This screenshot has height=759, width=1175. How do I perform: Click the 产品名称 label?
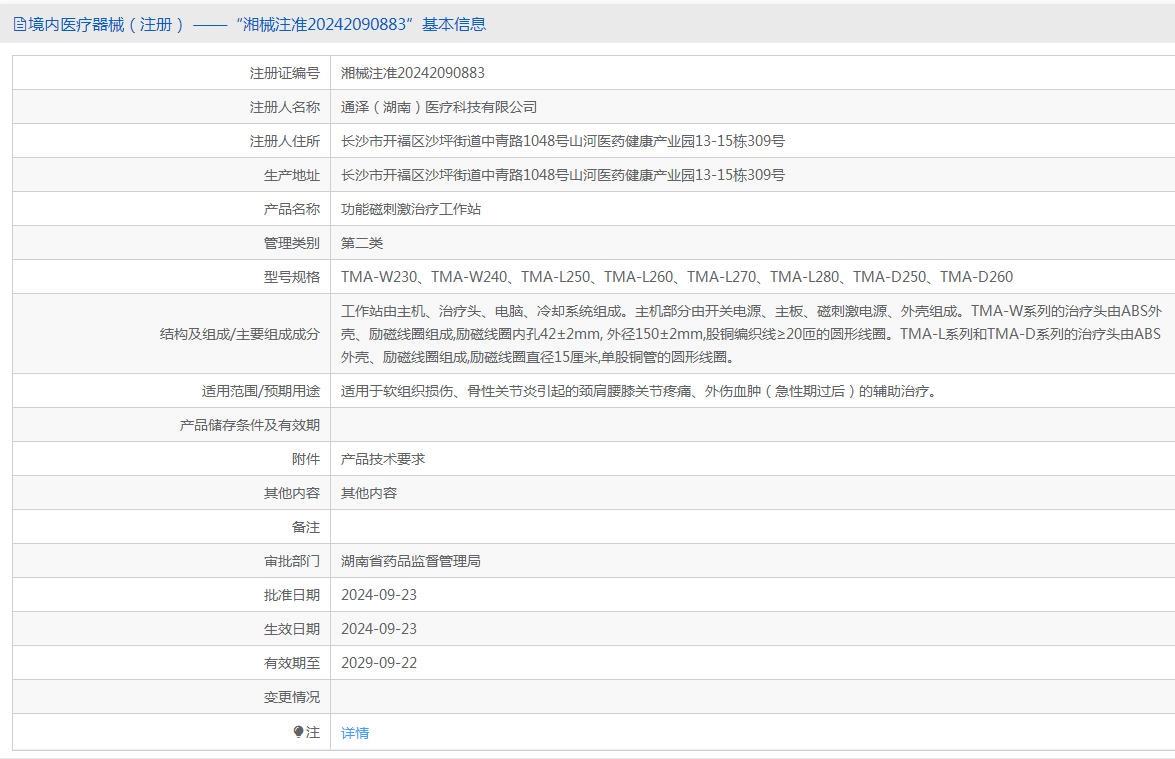(292, 209)
